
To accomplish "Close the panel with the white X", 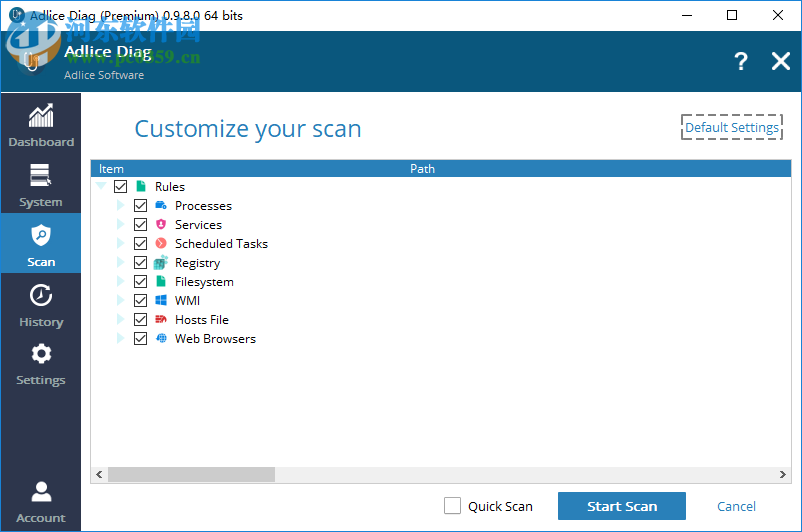I will tap(781, 61).
